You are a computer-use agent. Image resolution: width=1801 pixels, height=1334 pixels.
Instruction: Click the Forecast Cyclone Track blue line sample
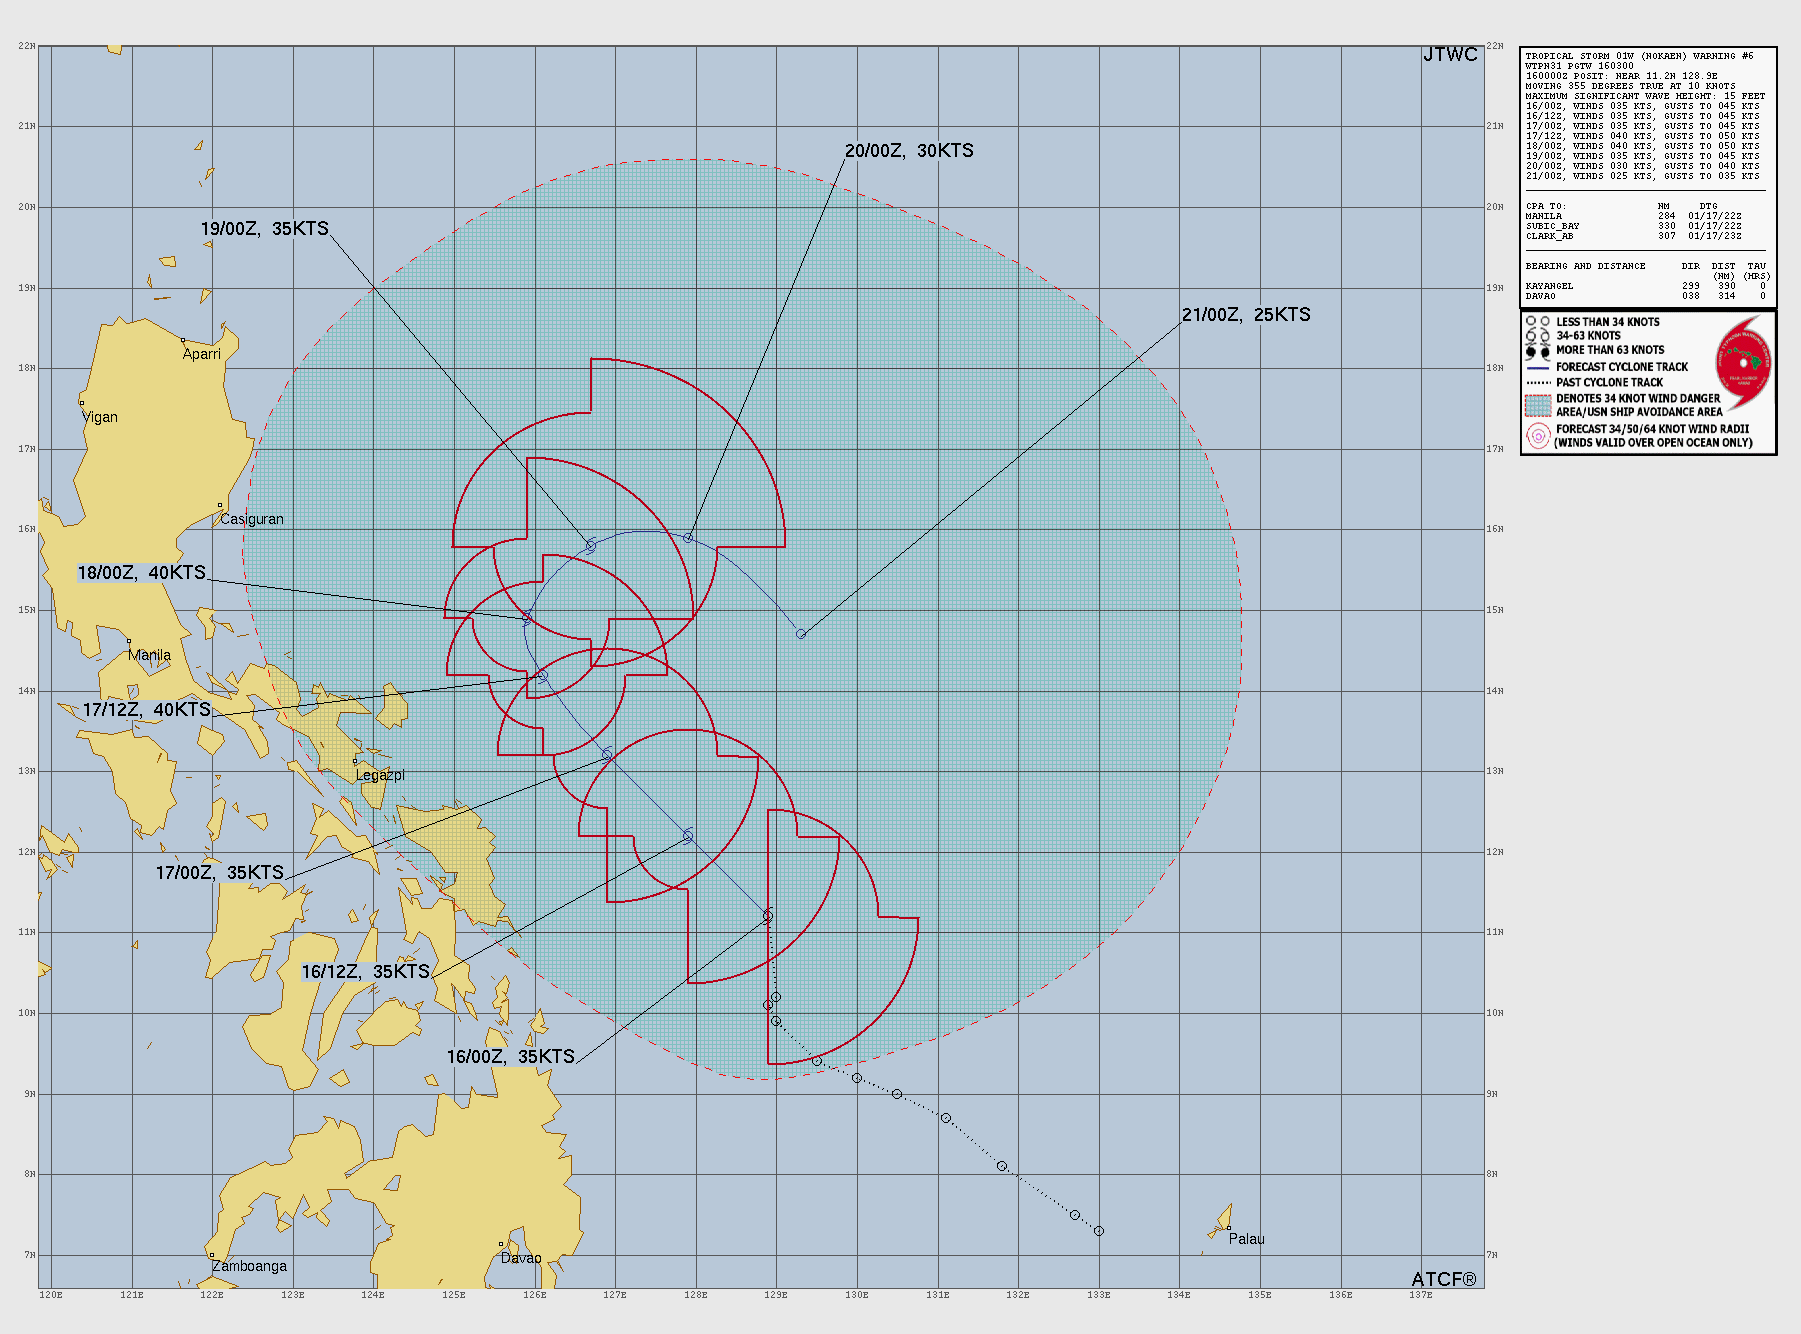(1538, 368)
